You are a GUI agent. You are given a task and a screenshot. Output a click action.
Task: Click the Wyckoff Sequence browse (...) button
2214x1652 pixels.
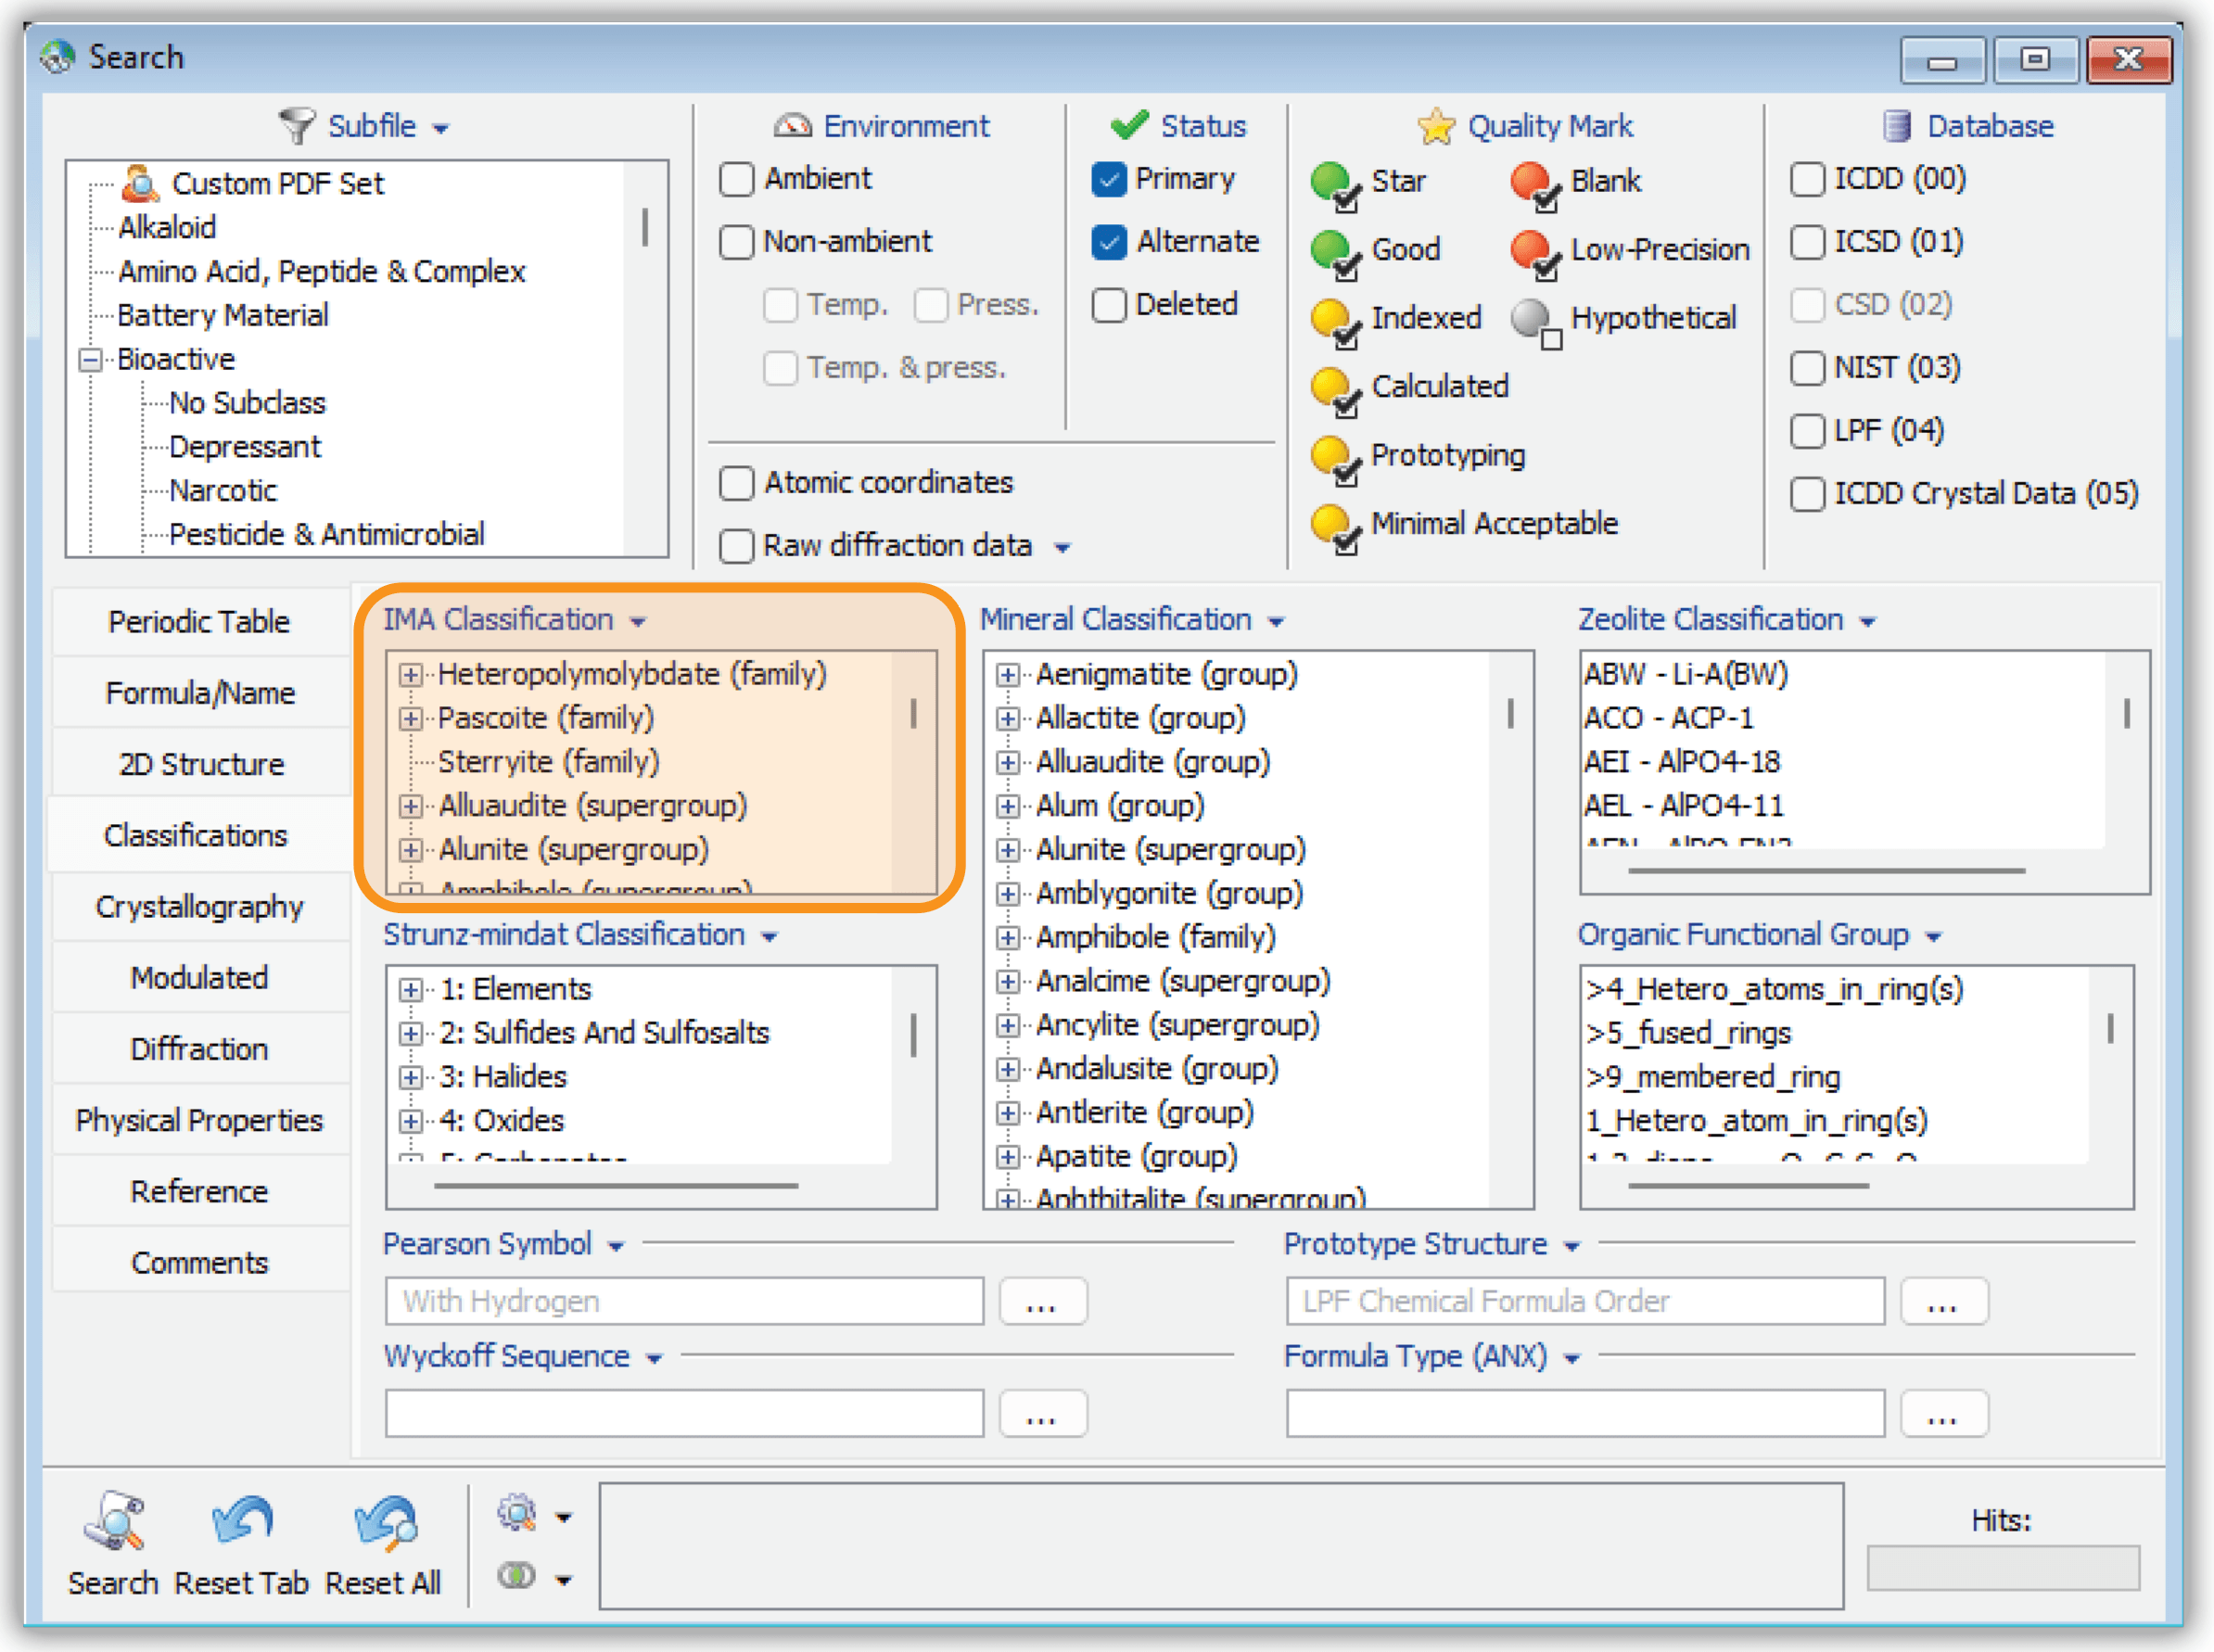pos(1041,1413)
